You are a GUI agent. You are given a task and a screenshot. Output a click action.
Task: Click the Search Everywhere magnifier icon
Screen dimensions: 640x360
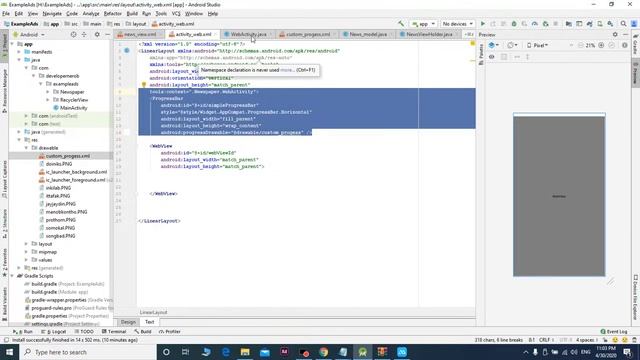(623, 24)
